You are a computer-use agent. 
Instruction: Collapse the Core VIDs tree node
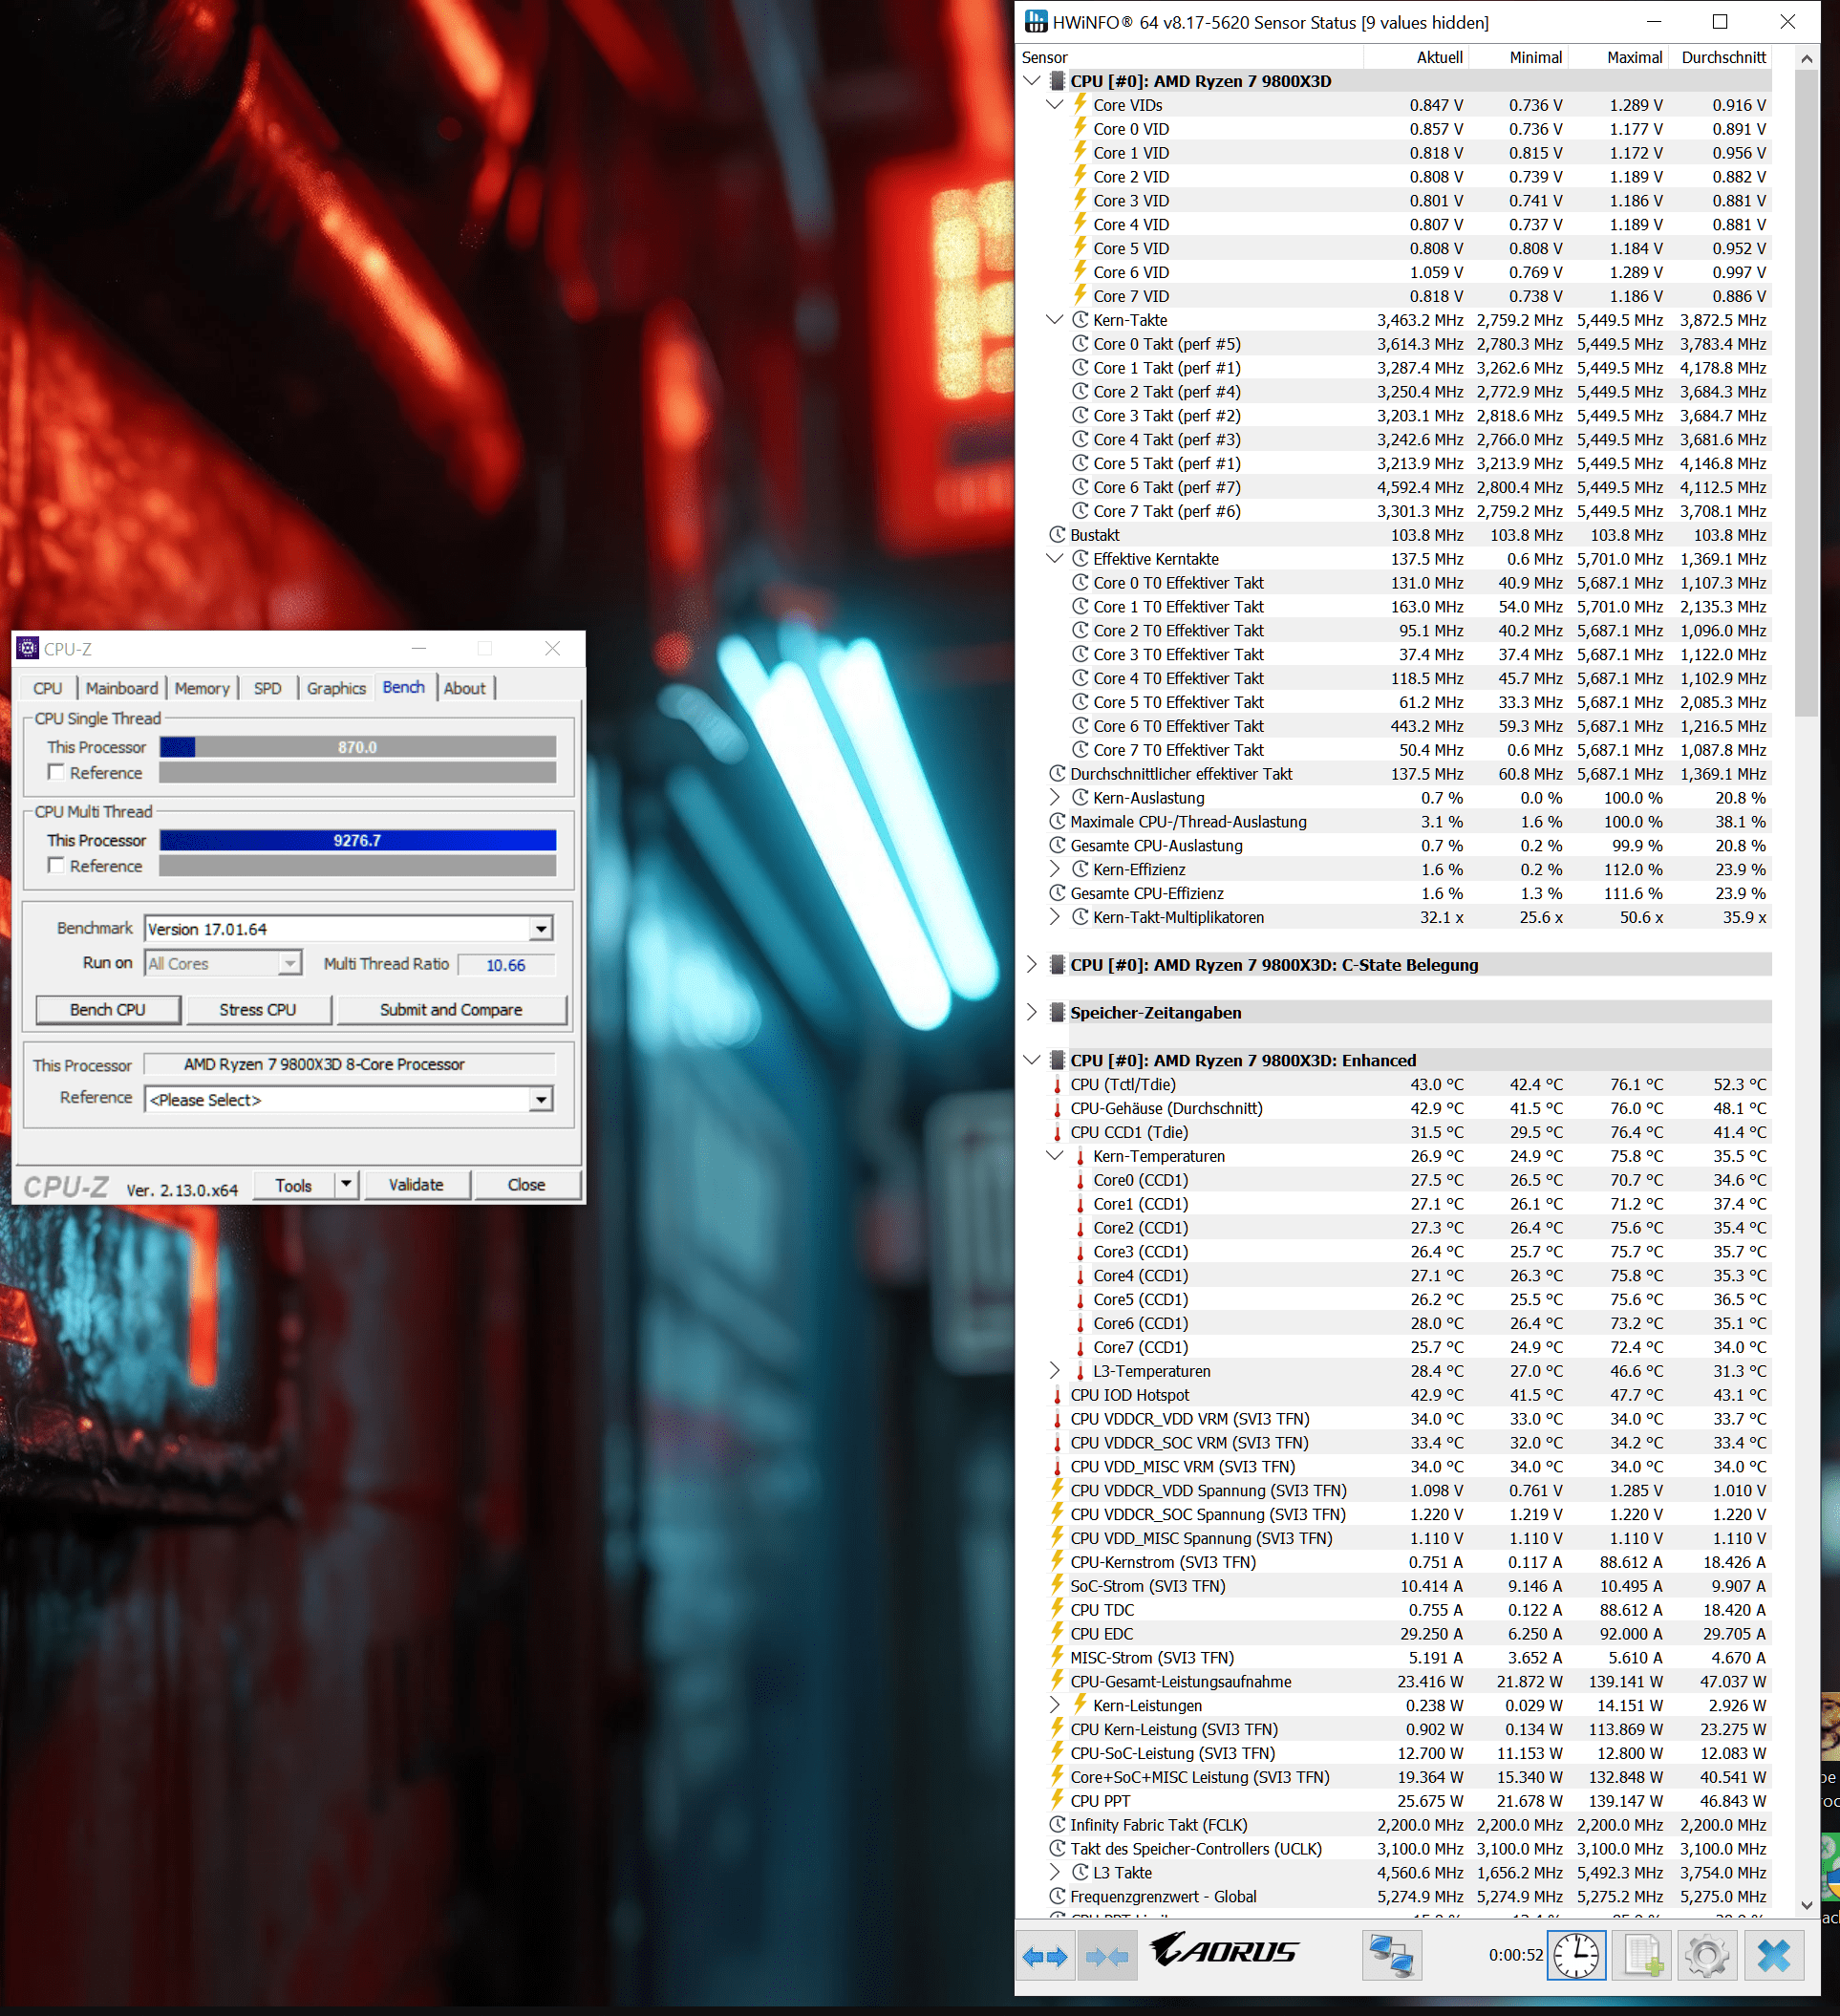pyautogui.click(x=1054, y=105)
